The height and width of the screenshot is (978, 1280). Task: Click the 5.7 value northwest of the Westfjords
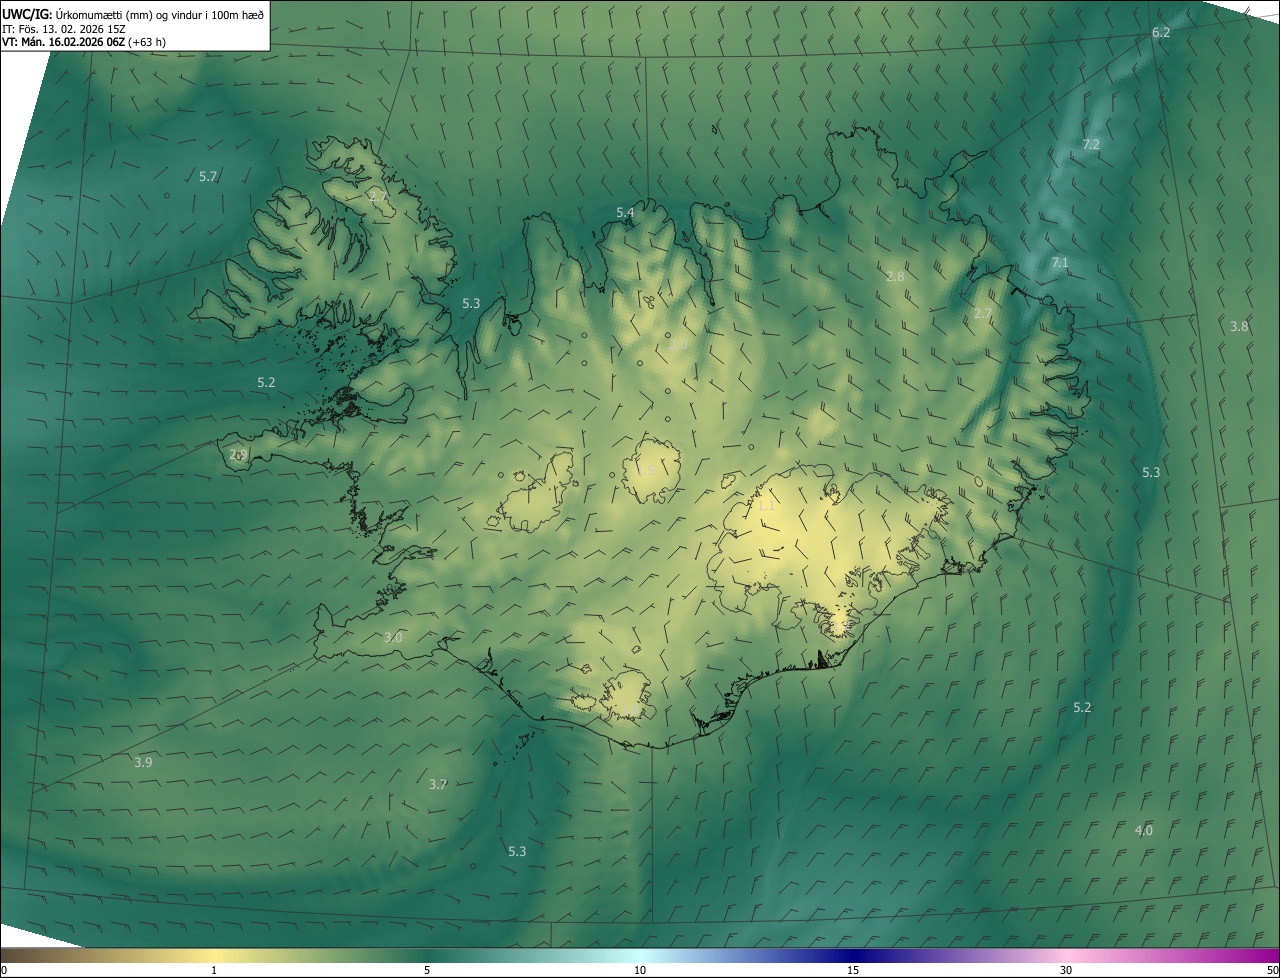pos(208,177)
